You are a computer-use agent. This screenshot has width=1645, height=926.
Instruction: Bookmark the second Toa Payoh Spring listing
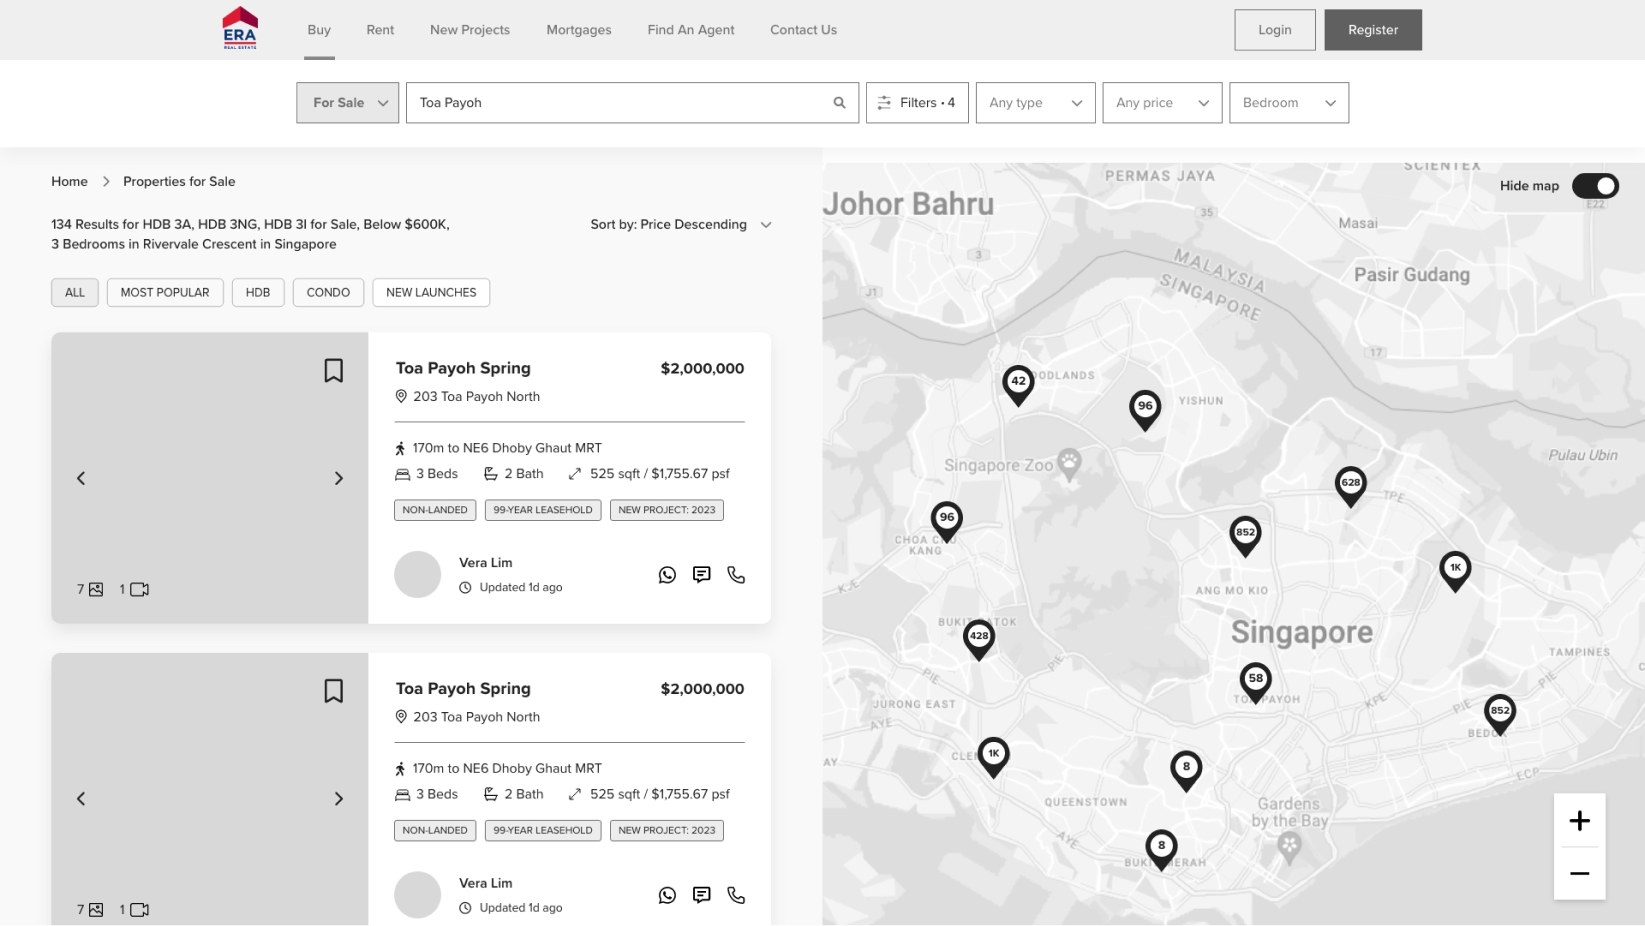[x=334, y=691]
